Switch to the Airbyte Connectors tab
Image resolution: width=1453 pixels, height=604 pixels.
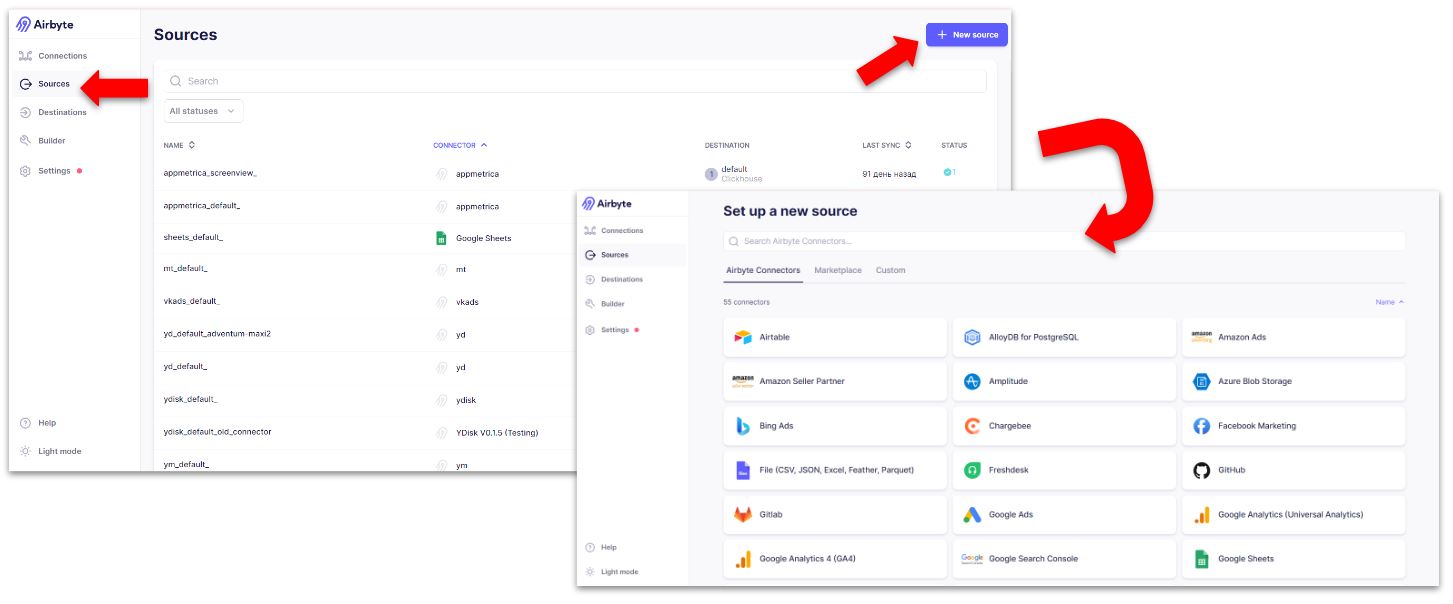763,270
